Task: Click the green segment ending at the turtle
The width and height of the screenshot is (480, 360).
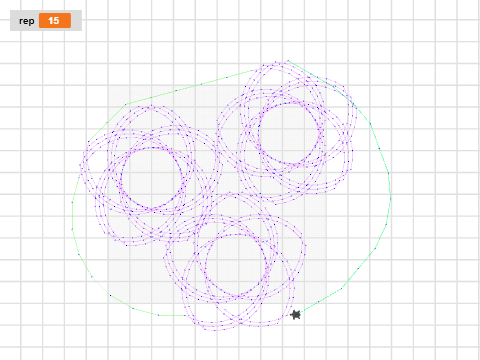Action: [x=320, y=301]
